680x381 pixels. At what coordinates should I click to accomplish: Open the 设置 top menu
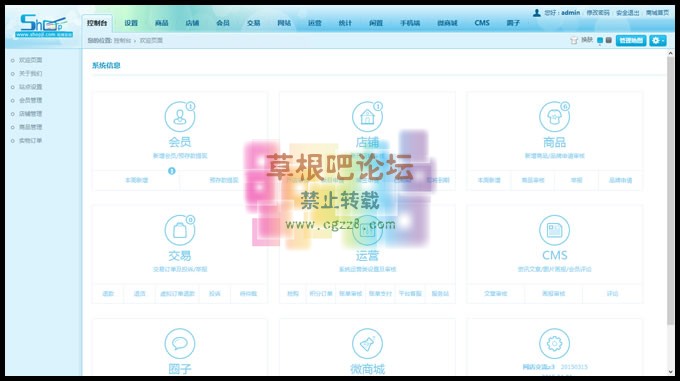pyautogui.click(x=131, y=23)
